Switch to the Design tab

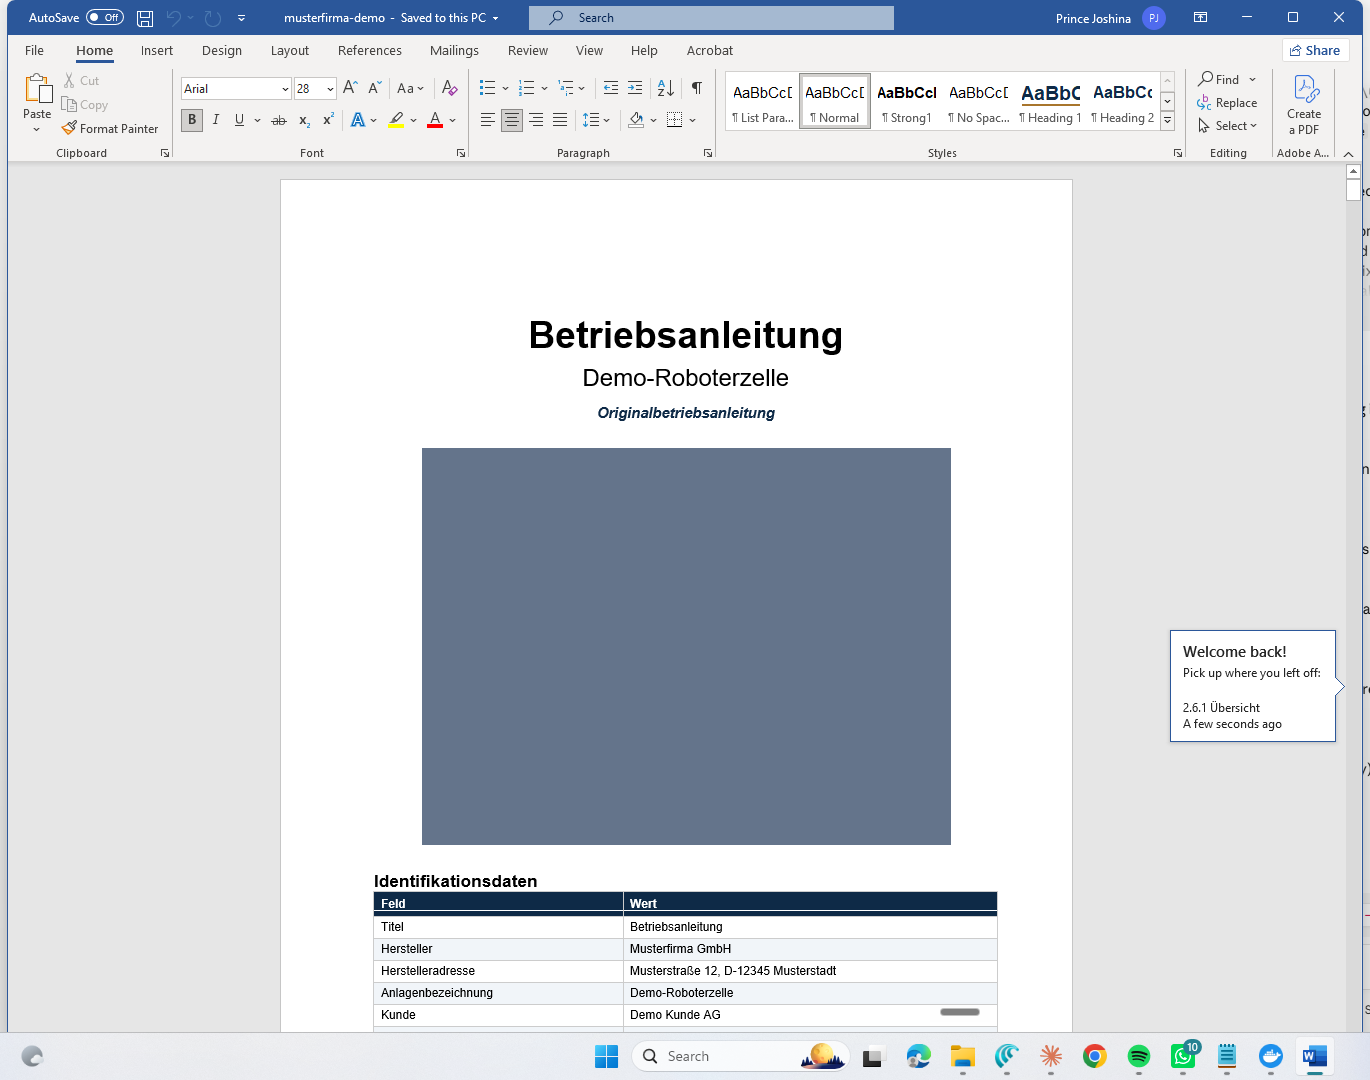click(x=222, y=50)
